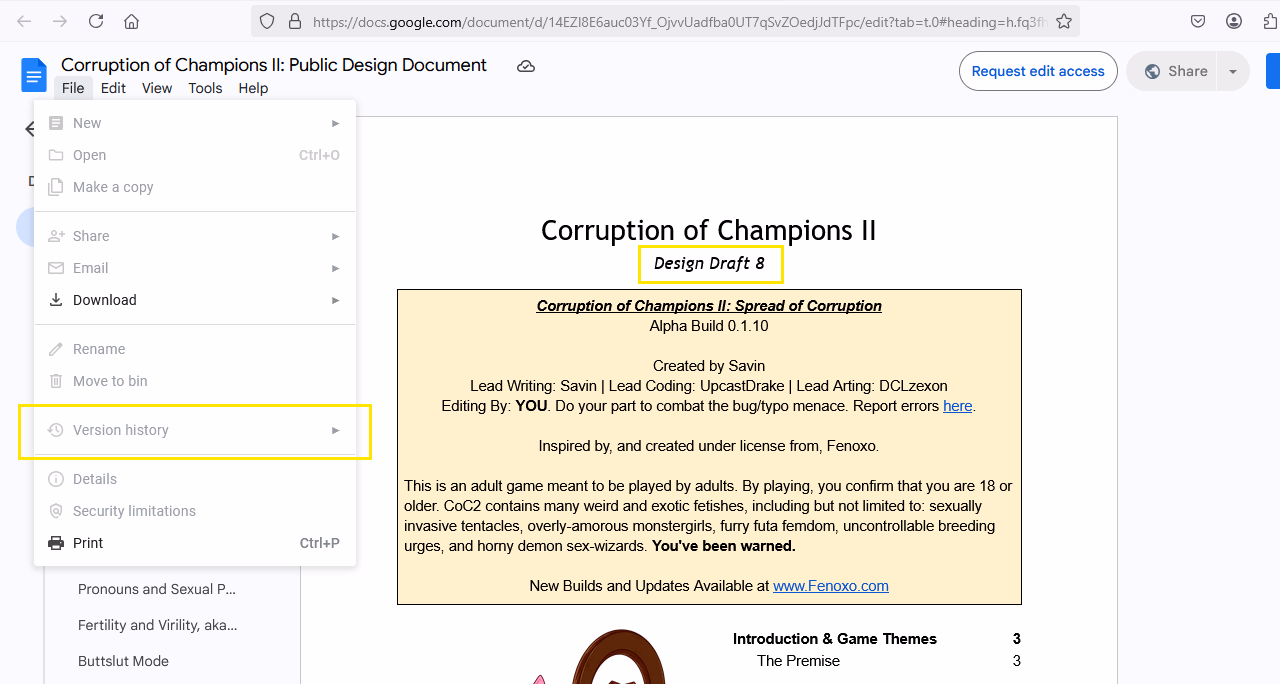Click the Google Docs home icon
The width and height of the screenshot is (1280, 684).
pyautogui.click(x=34, y=75)
